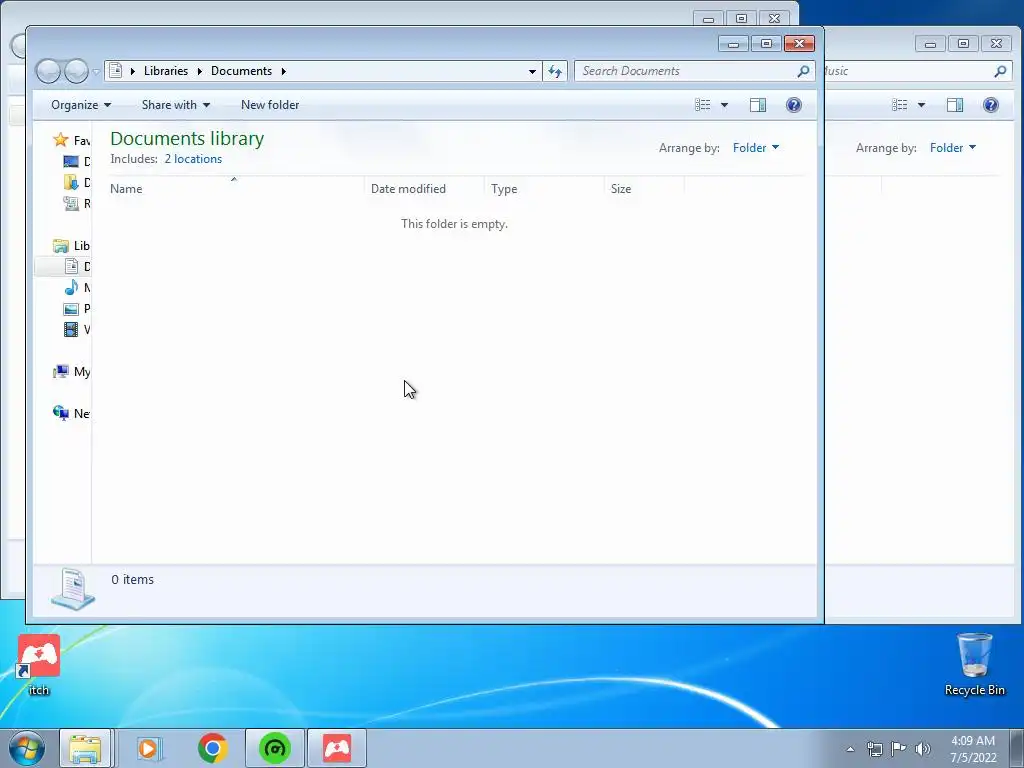Click the search icon in Music window
Viewport: 1024px width, 768px height.
(1000, 71)
